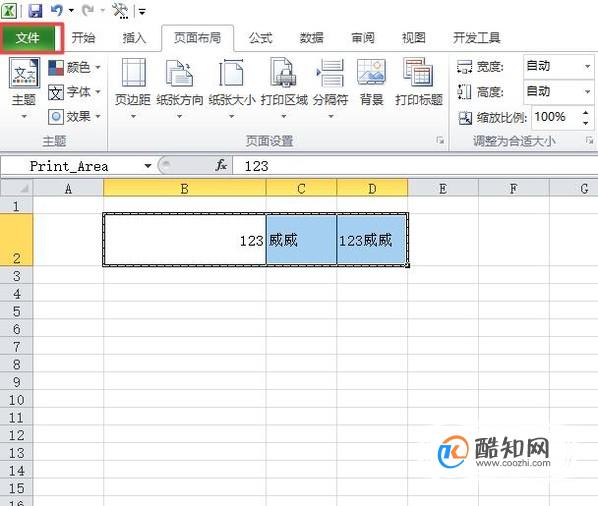The width and height of the screenshot is (598, 506).
Task: Increase 缩放比例 scale with up stepper
Action: pyautogui.click(x=586, y=112)
